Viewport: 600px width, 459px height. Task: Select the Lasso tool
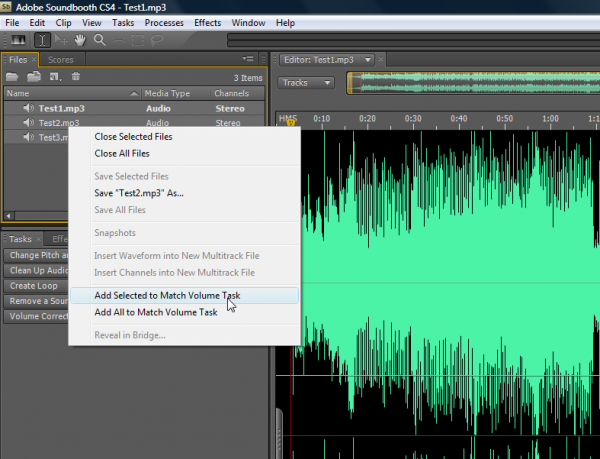[x=157, y=40]
